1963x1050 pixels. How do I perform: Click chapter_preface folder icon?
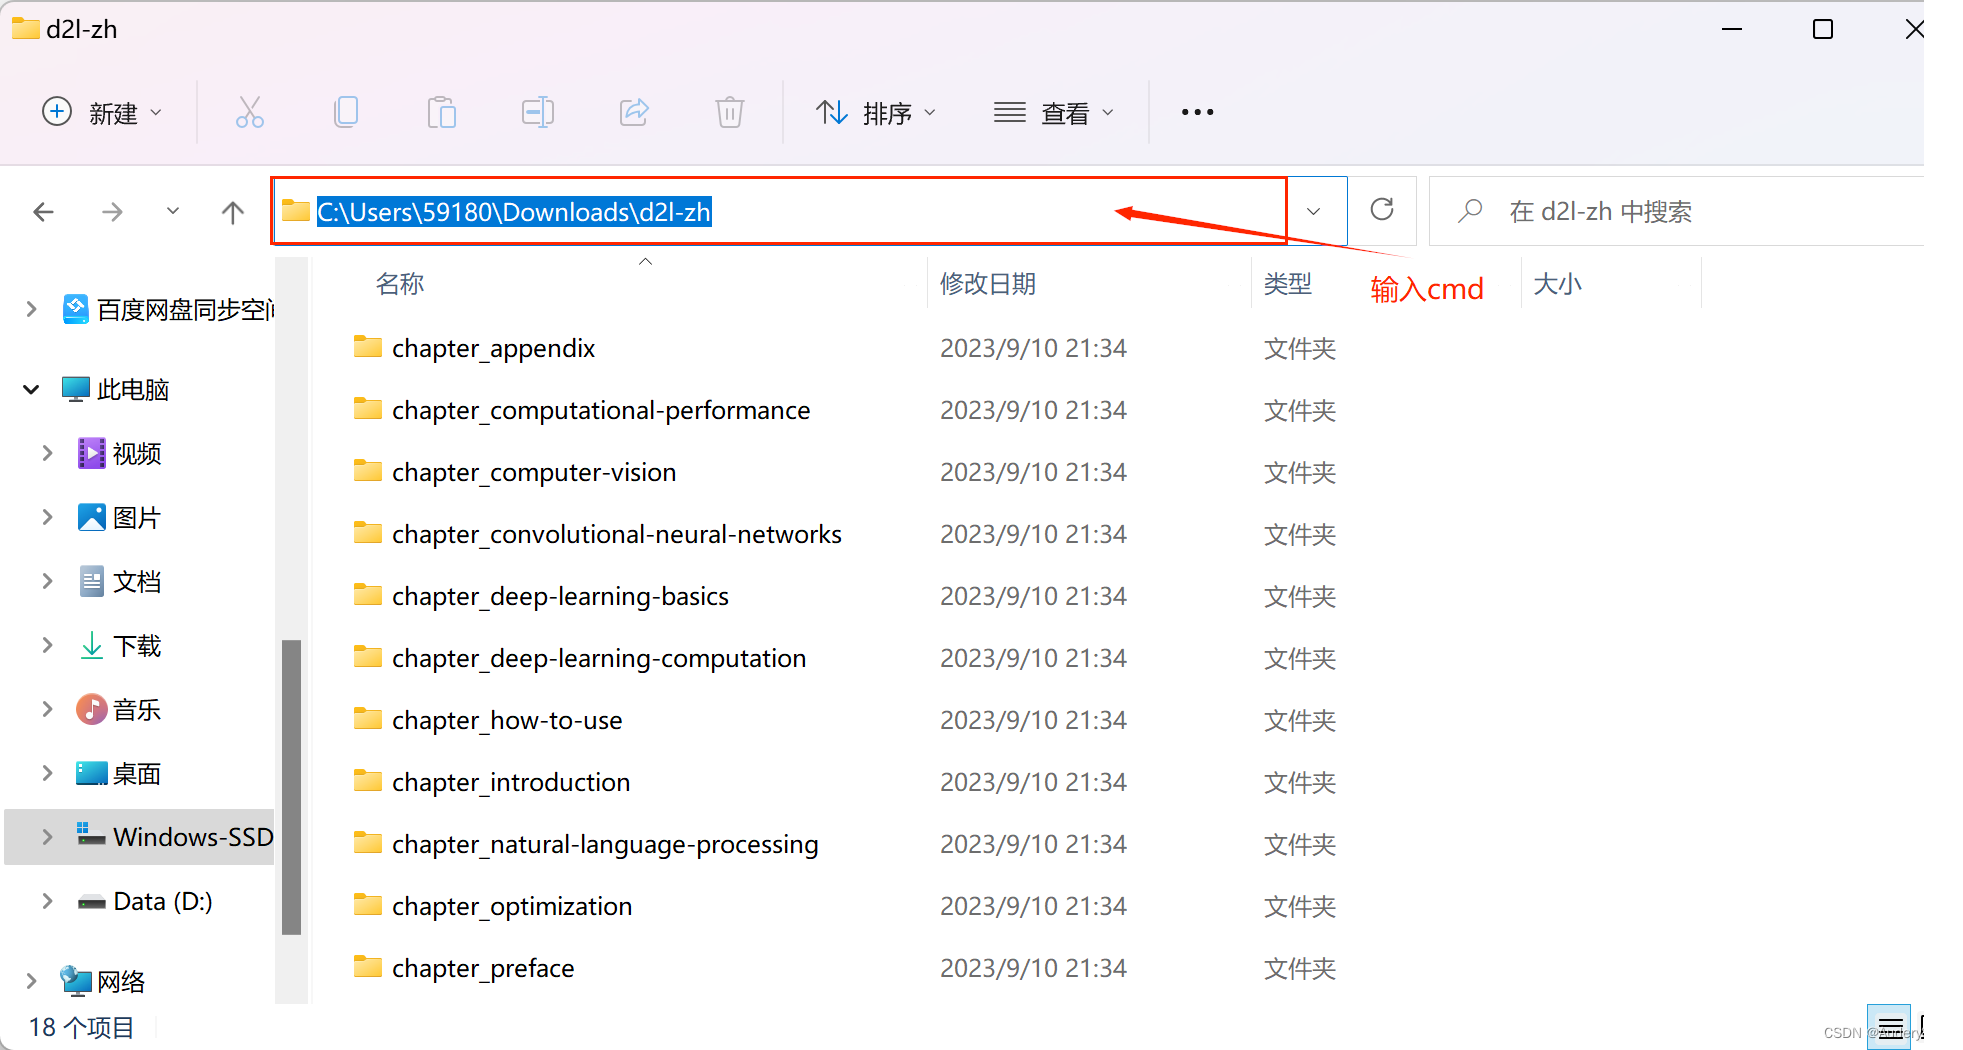point(368,967)
